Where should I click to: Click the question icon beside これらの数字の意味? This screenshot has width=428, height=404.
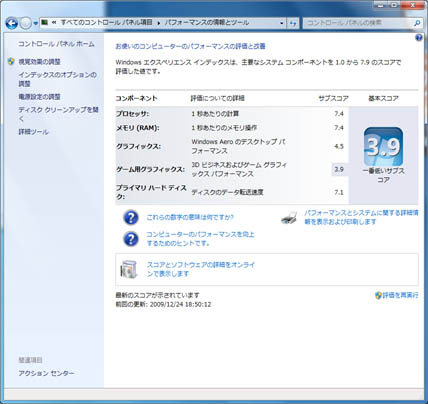(x=131, y=218)
